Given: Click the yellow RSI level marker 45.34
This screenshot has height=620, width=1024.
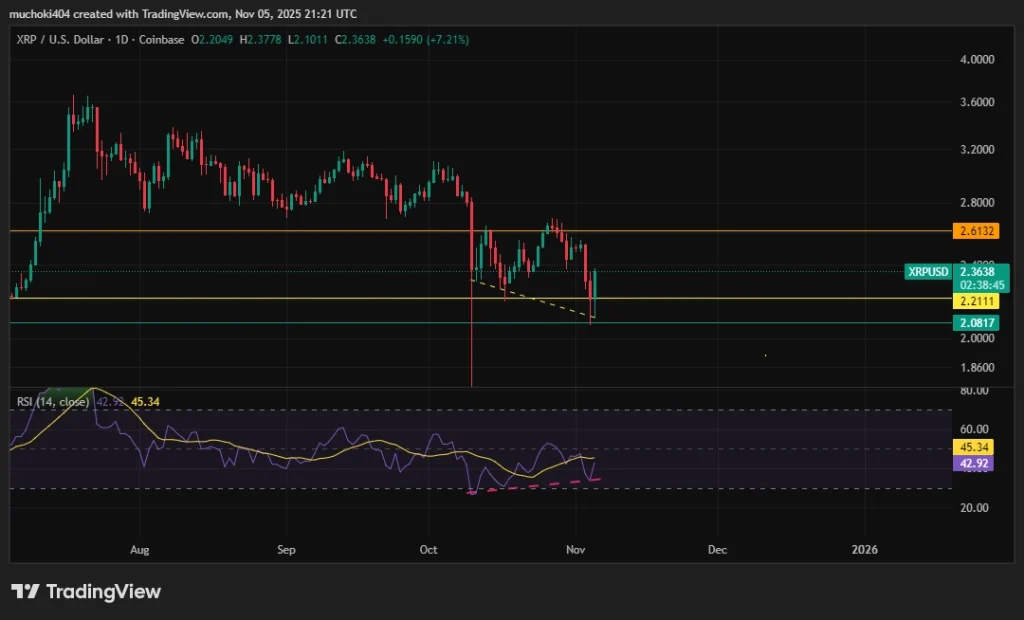Looking at the screenshot, I should tap(972, 447).
